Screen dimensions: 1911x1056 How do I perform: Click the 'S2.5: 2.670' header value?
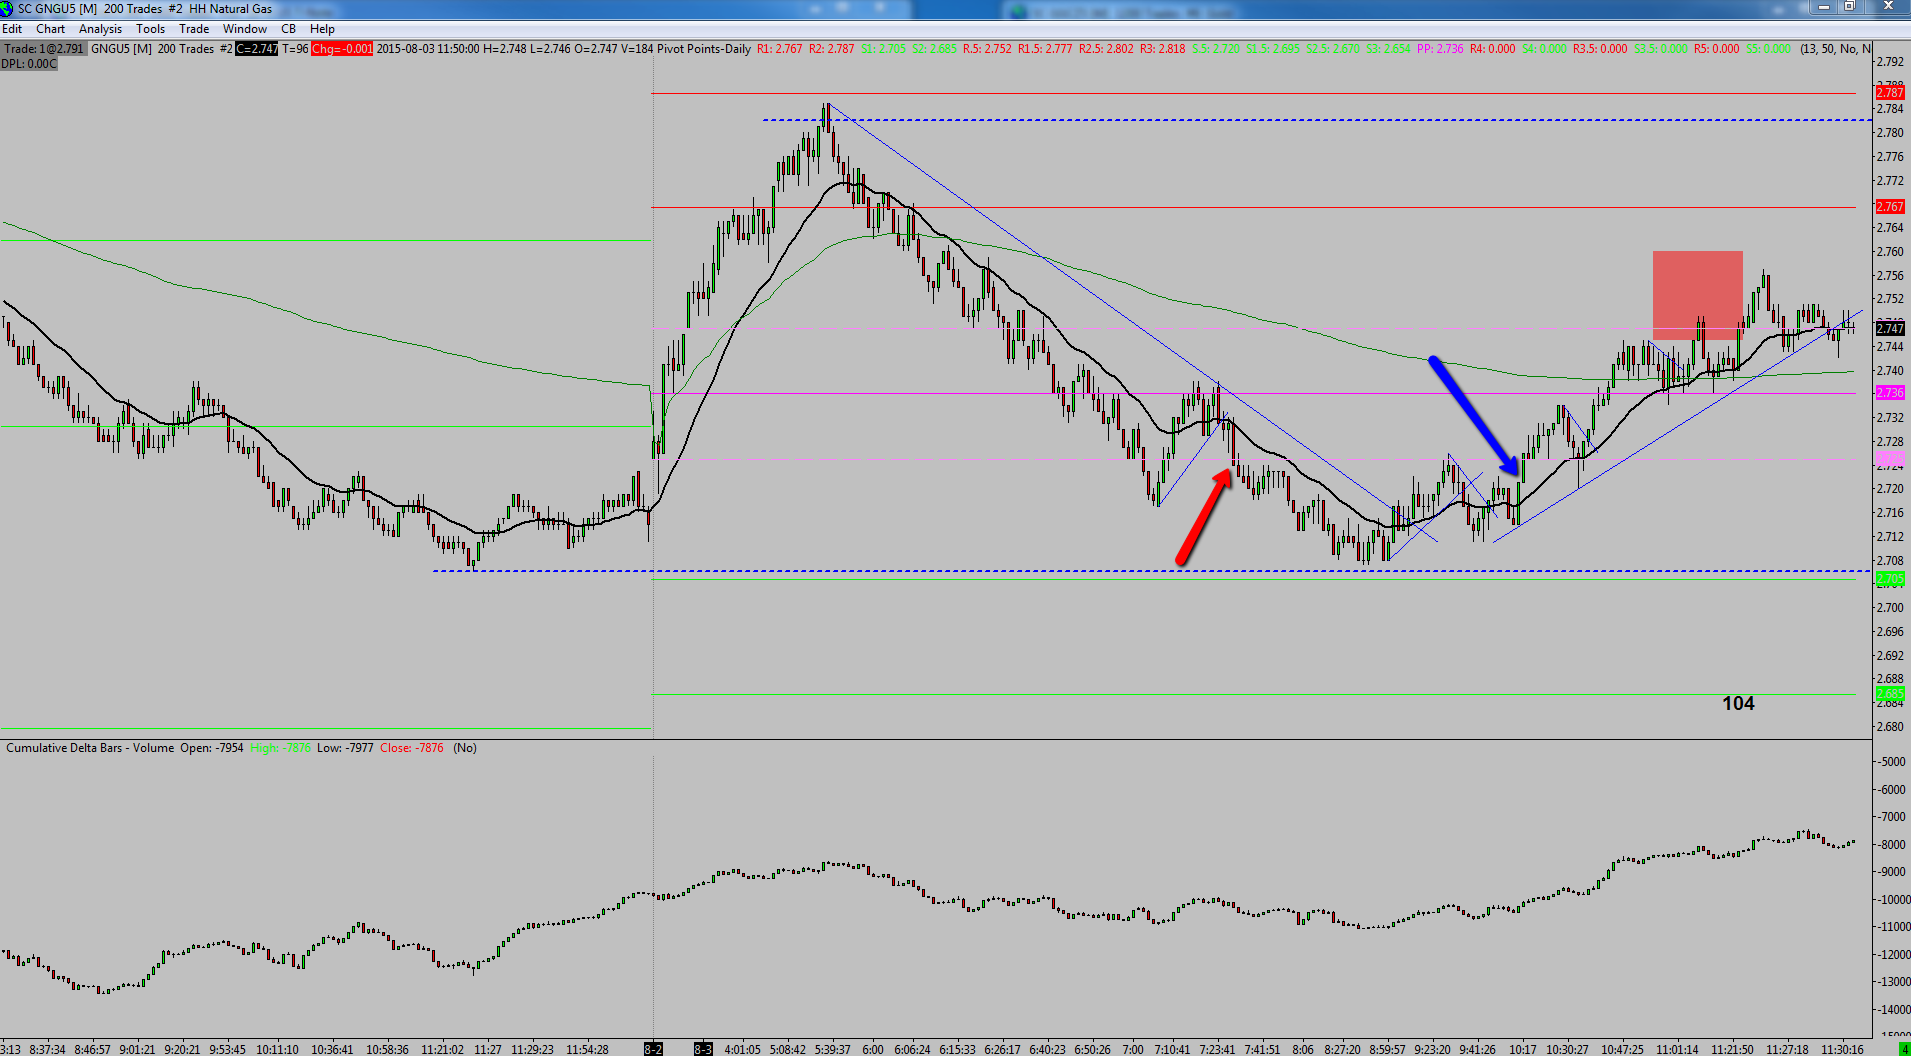[1333, 49]
